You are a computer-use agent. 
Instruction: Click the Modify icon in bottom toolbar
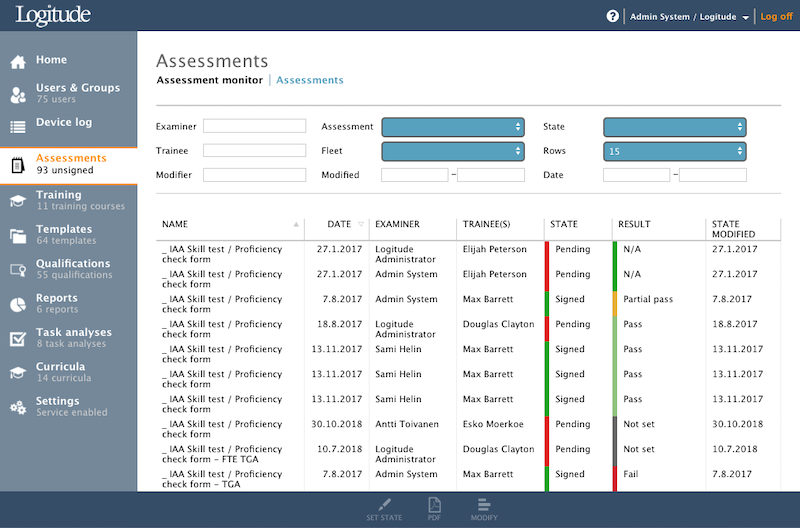pos(484,505)
